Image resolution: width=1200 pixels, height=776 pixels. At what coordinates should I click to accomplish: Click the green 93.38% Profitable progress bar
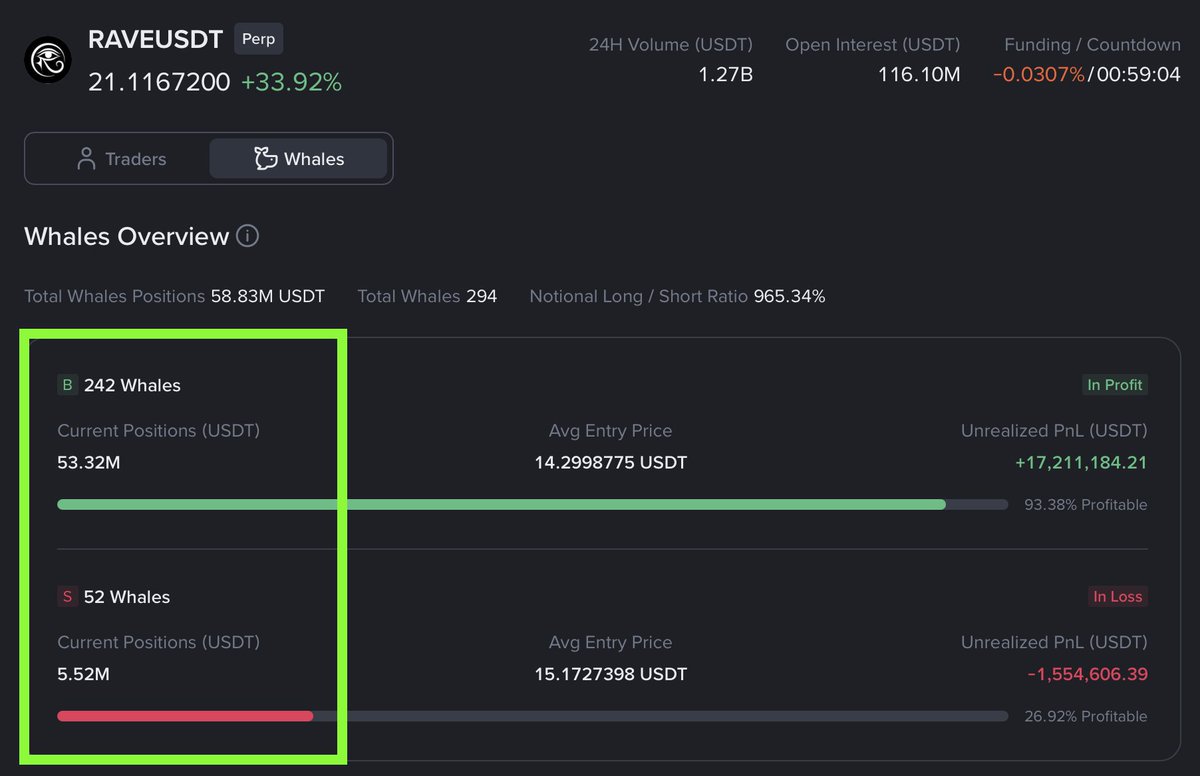pyautogui.click(x=500, y=504)
